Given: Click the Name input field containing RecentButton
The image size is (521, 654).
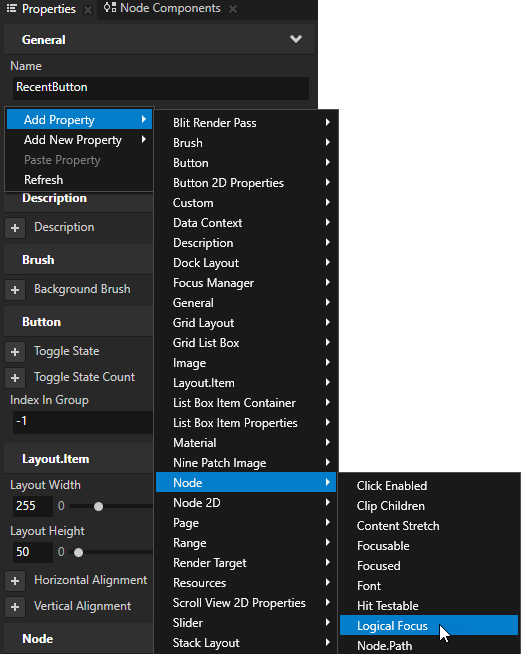Looking at the screenshot, I should pyautogui.click(x=161, y=88).
